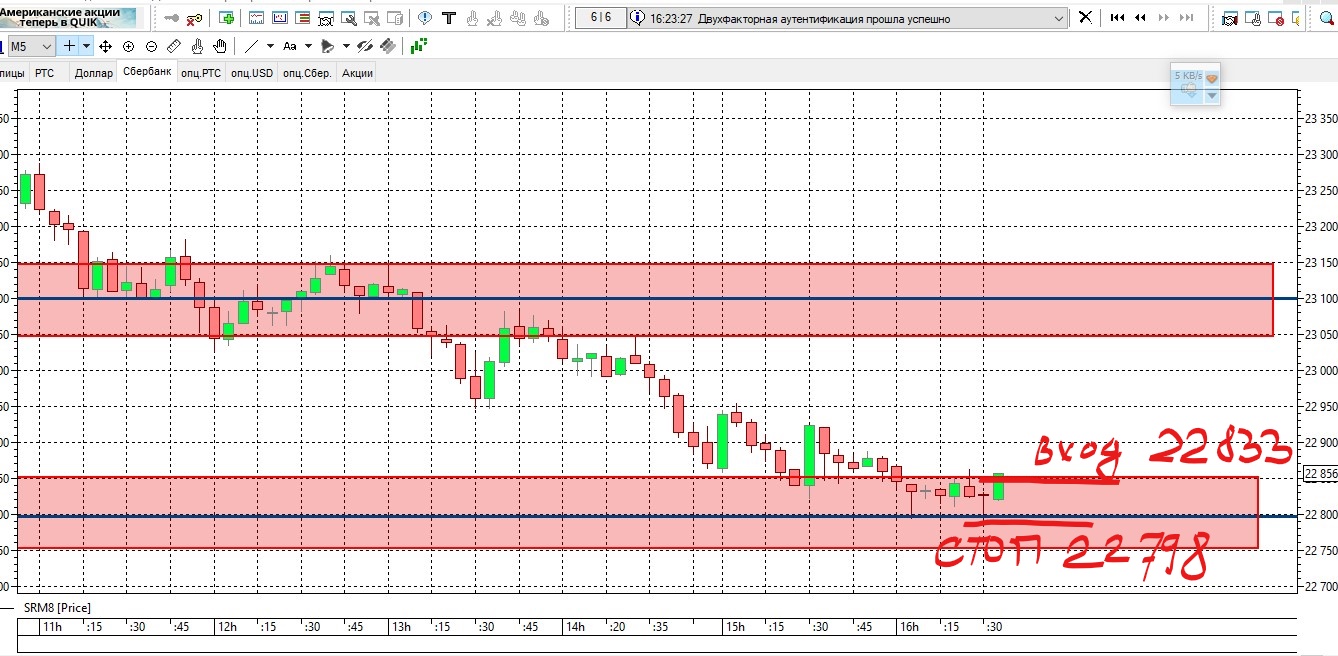Click the black X next to message box
This screenshot has height=656, width=1338.
click(x=1085, y=17)
